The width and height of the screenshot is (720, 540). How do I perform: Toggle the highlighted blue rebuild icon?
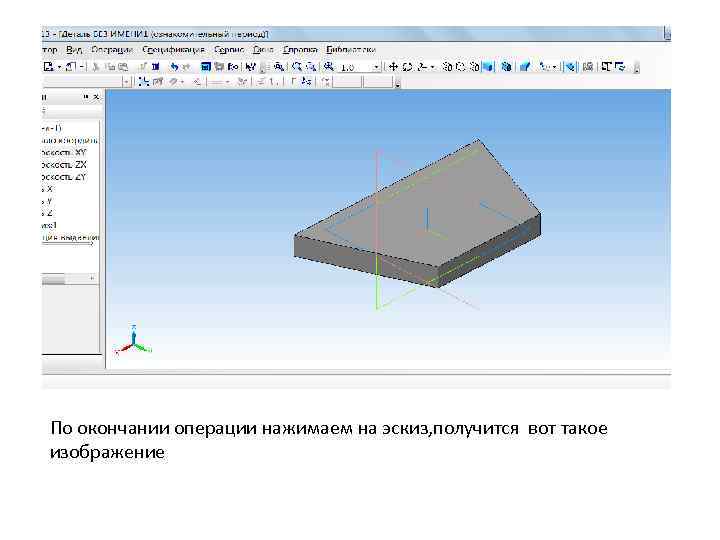point(570,67)
